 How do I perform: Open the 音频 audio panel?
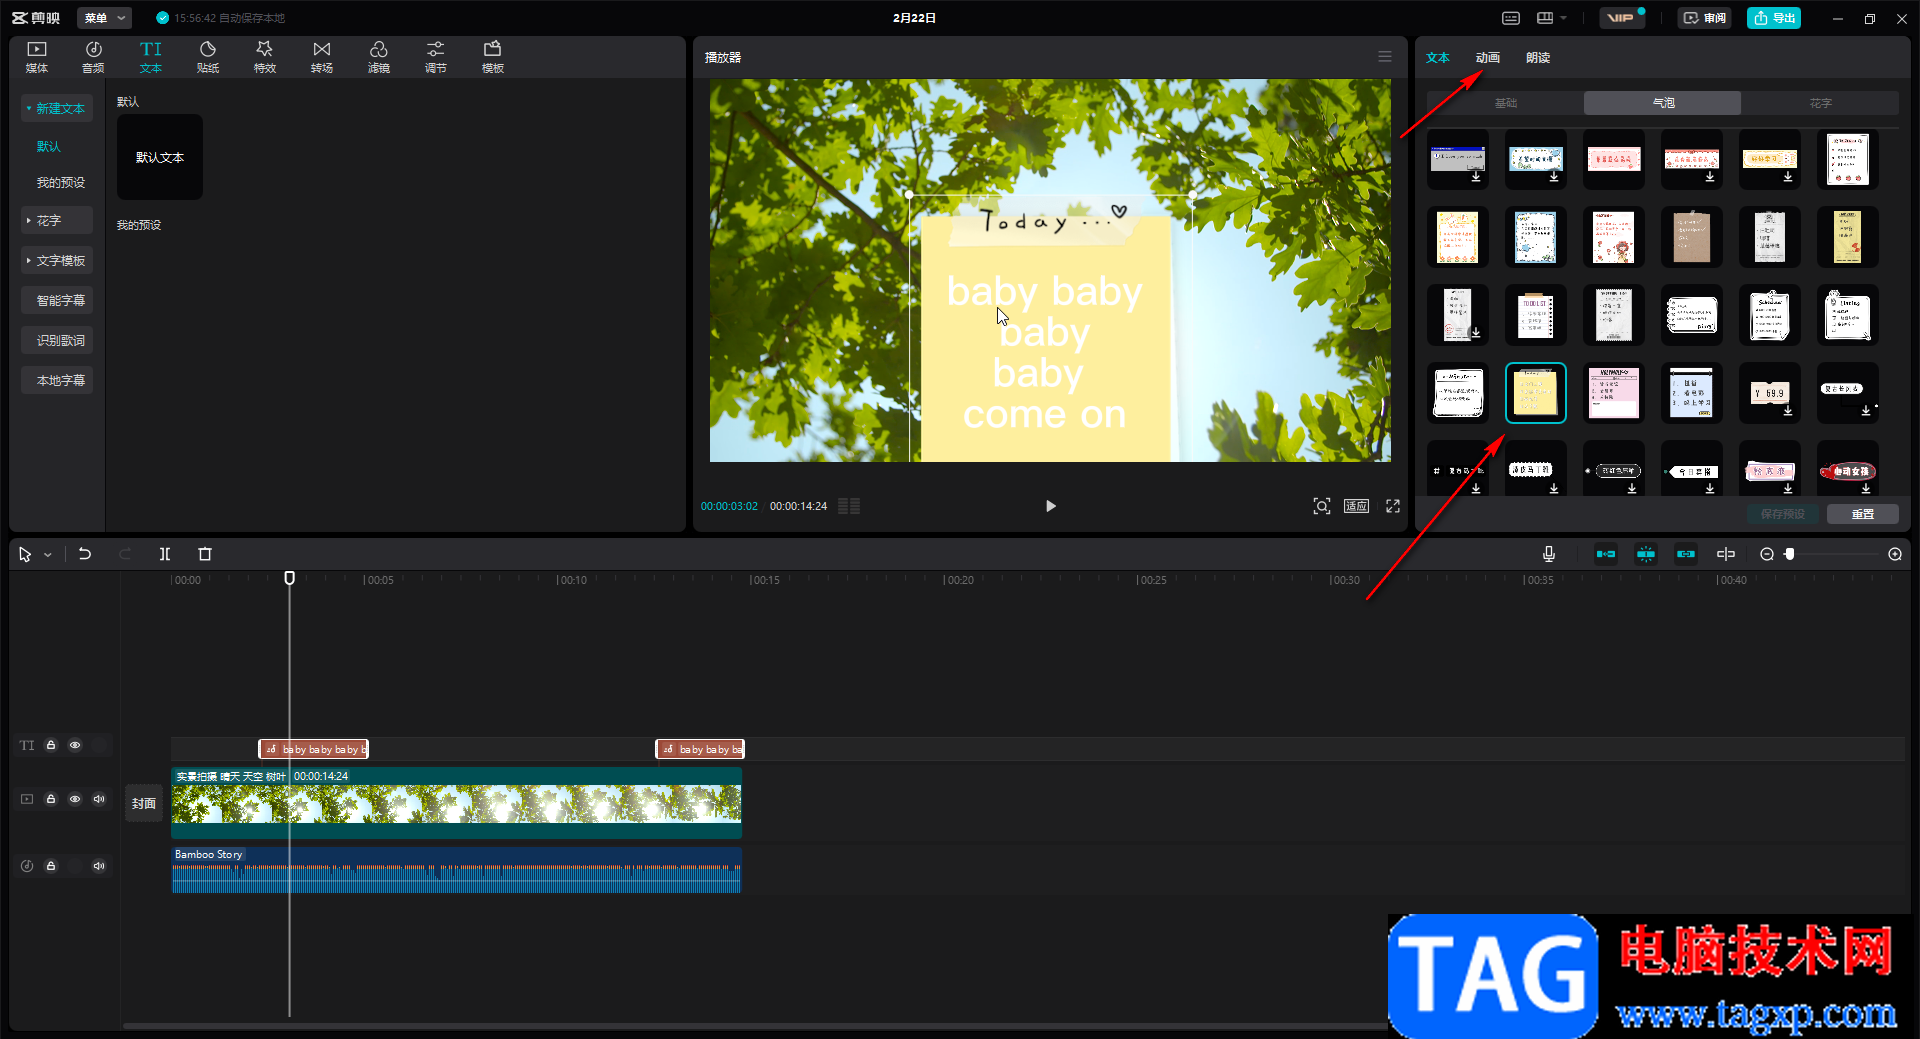(93, 57)
